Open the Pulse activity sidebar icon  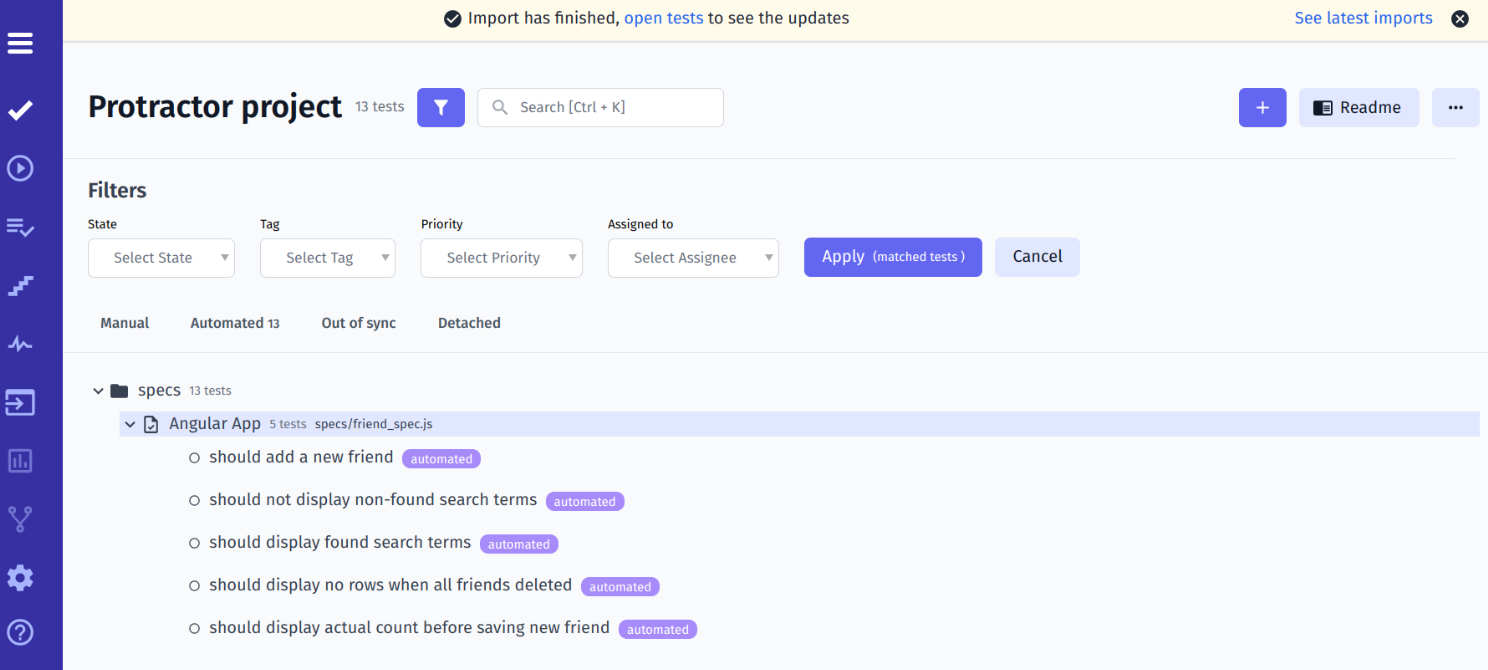[20, 345]
